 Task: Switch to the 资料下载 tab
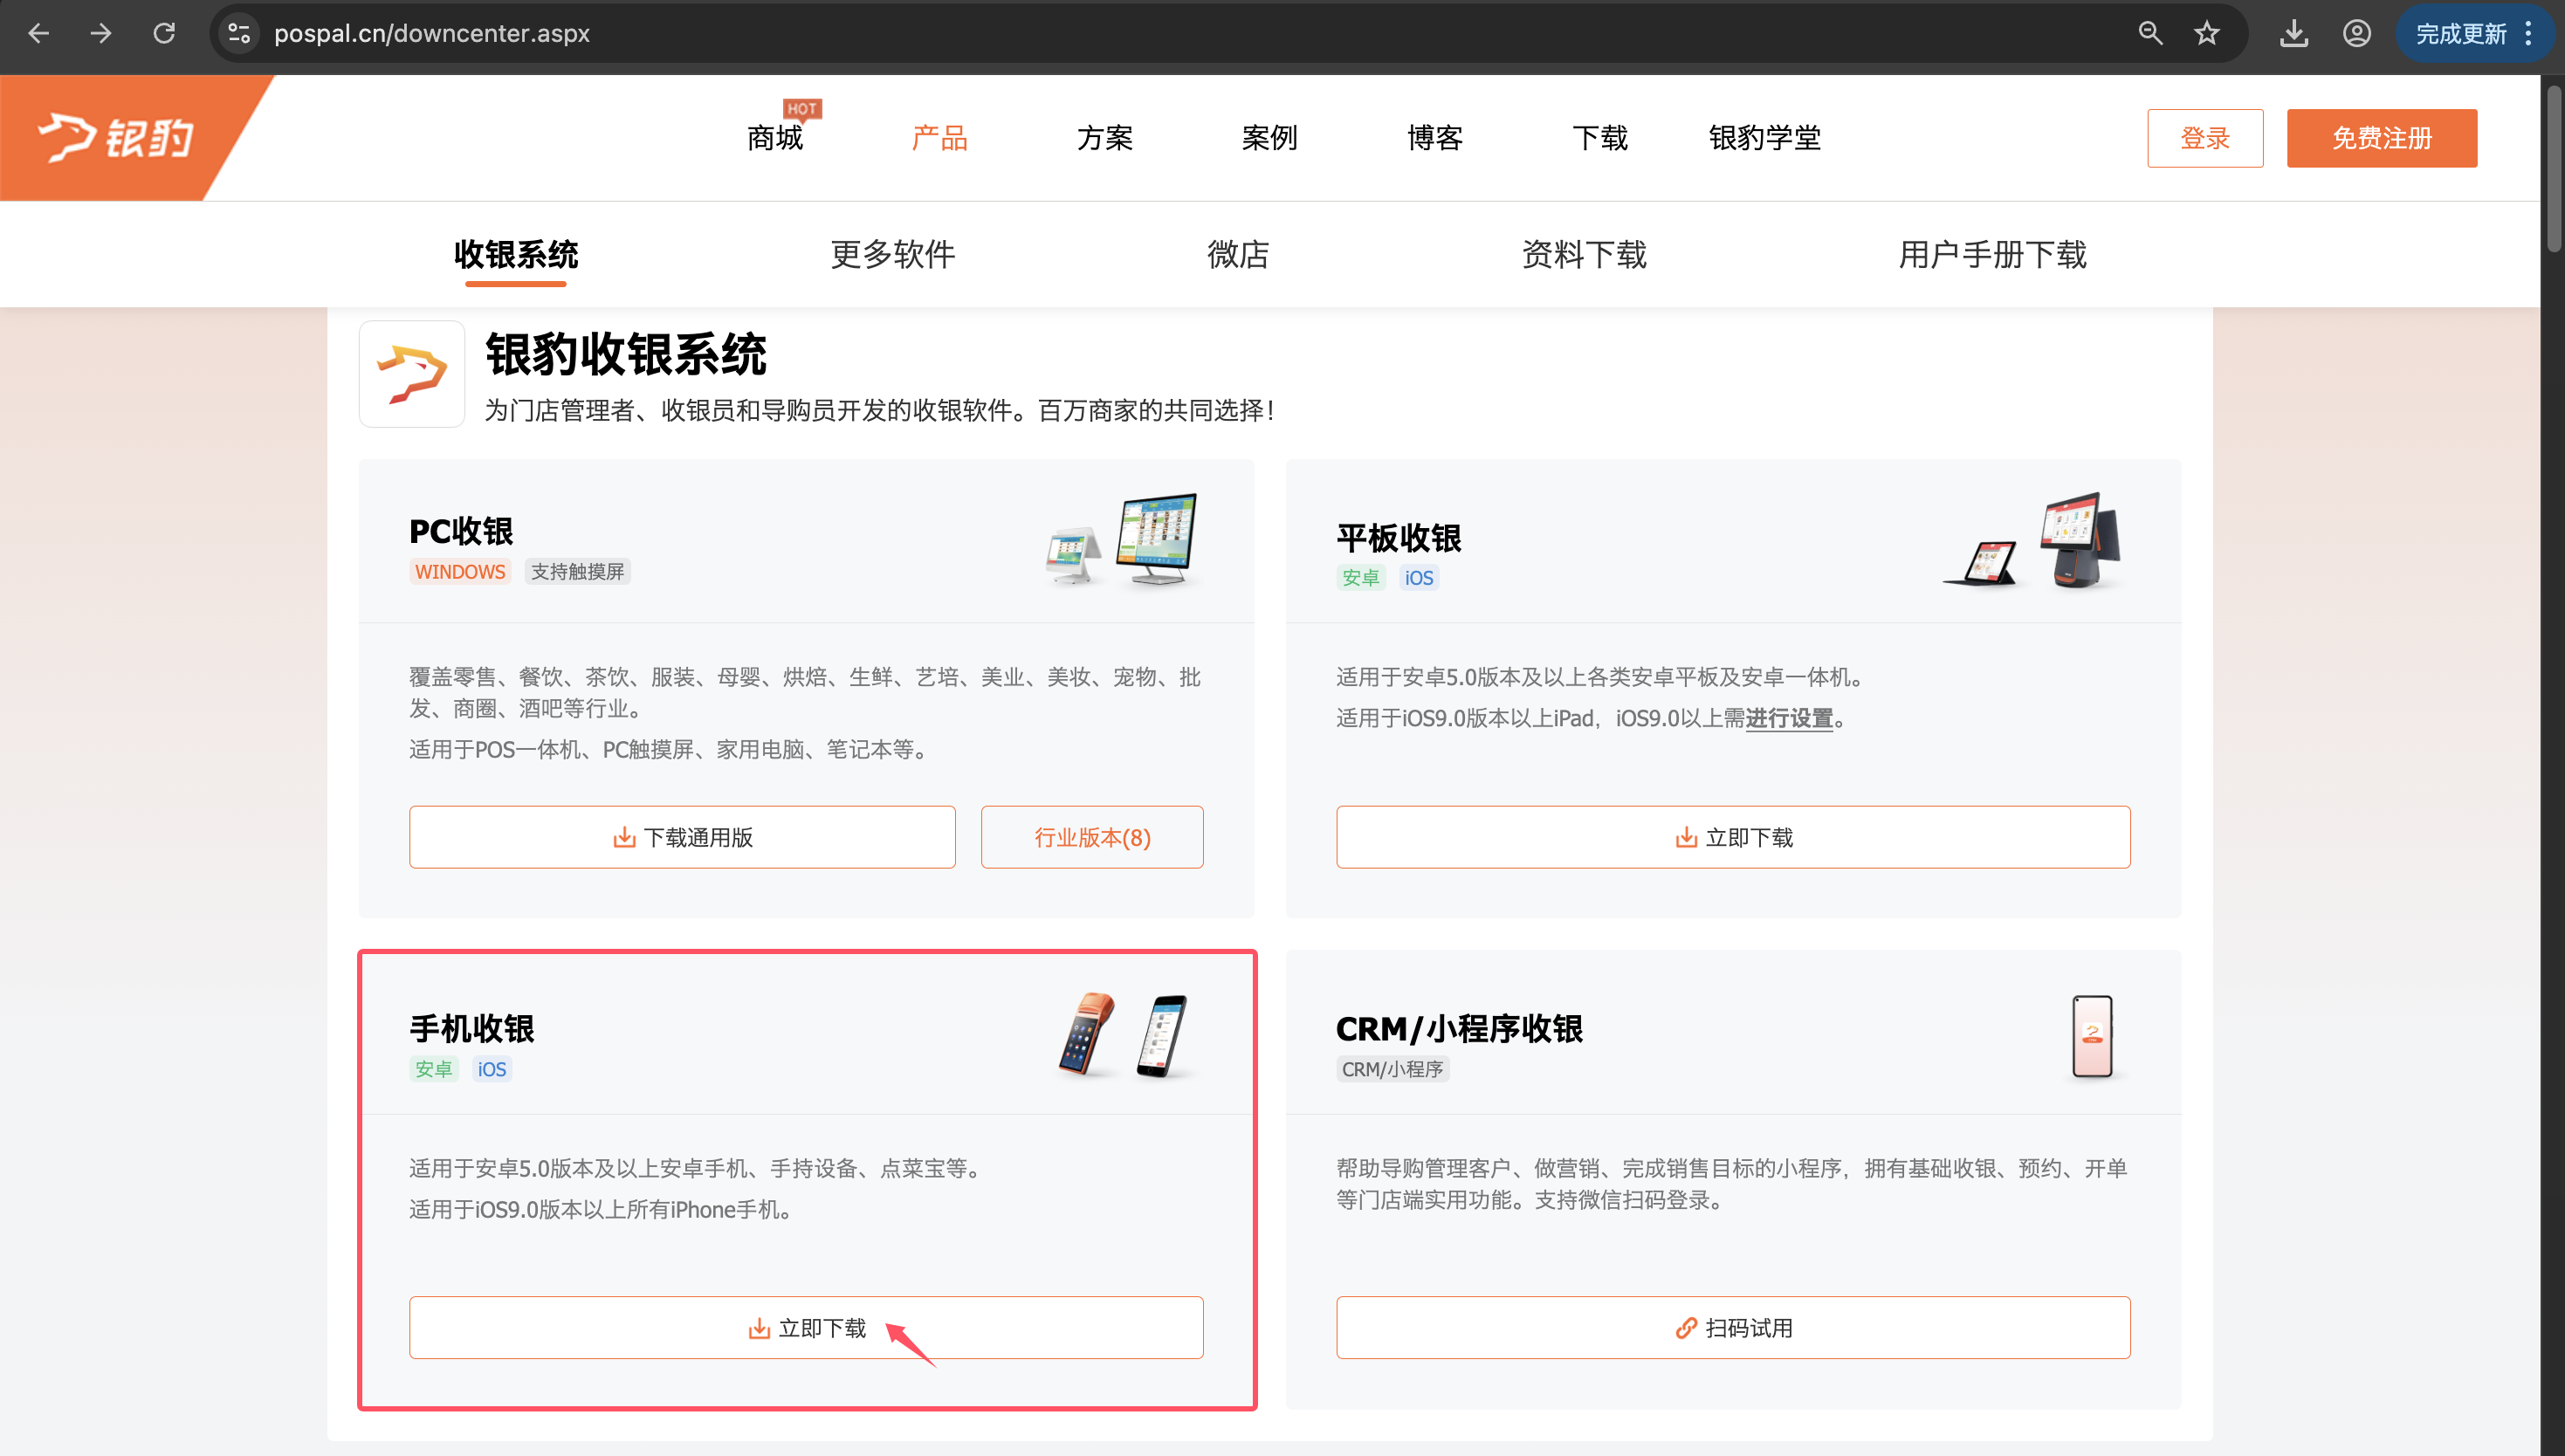pyautogui.click(x=1584, y=255)
